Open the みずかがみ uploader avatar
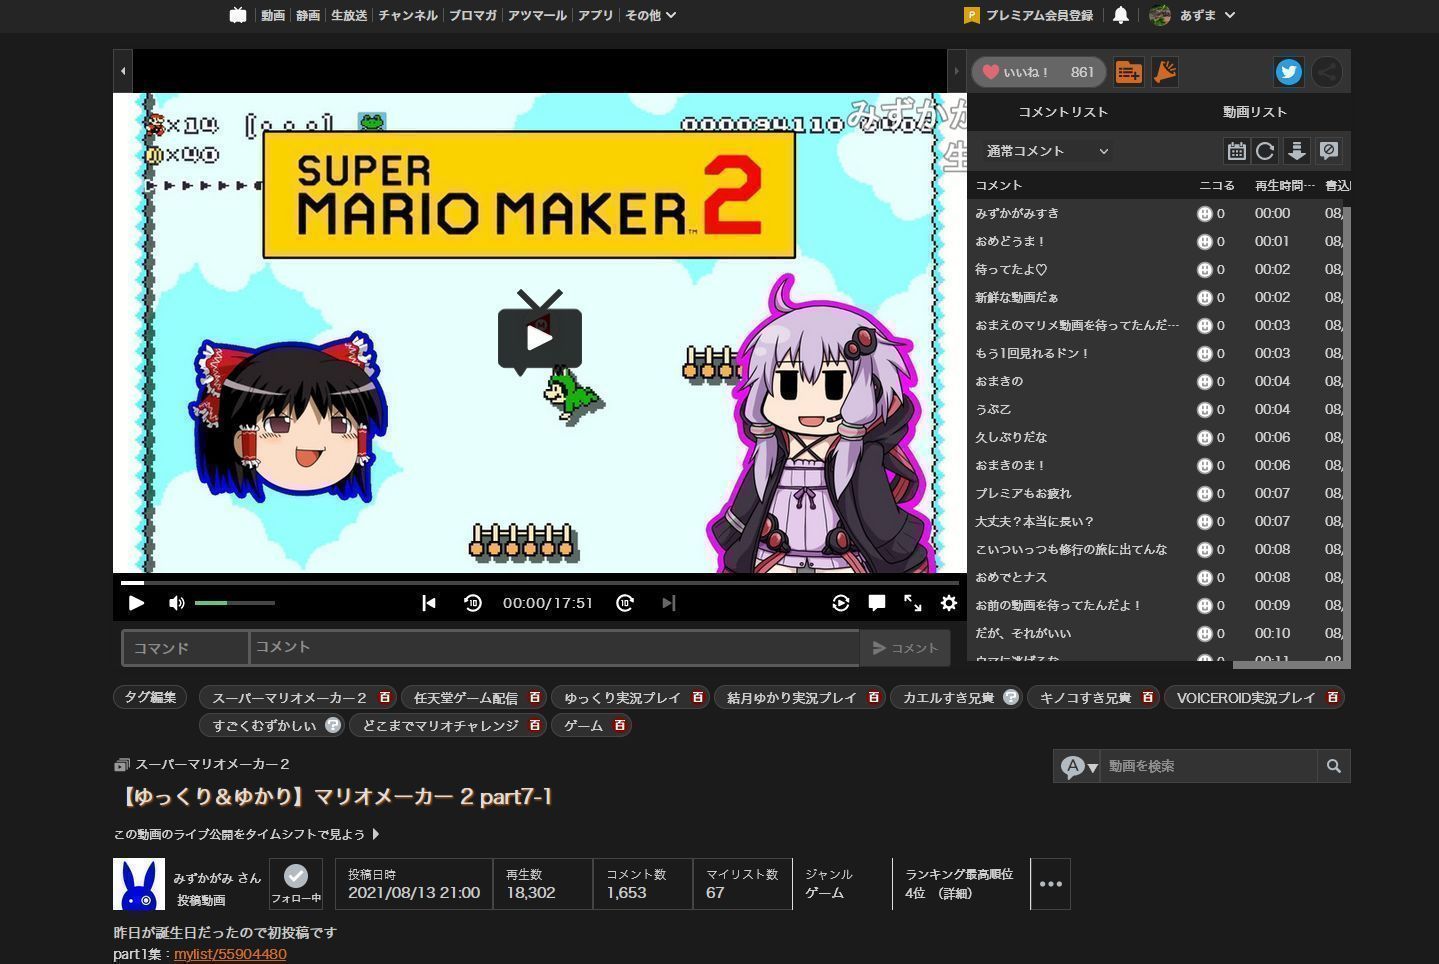This screenshot has width=1439, height=964. [x=139, y=884]
